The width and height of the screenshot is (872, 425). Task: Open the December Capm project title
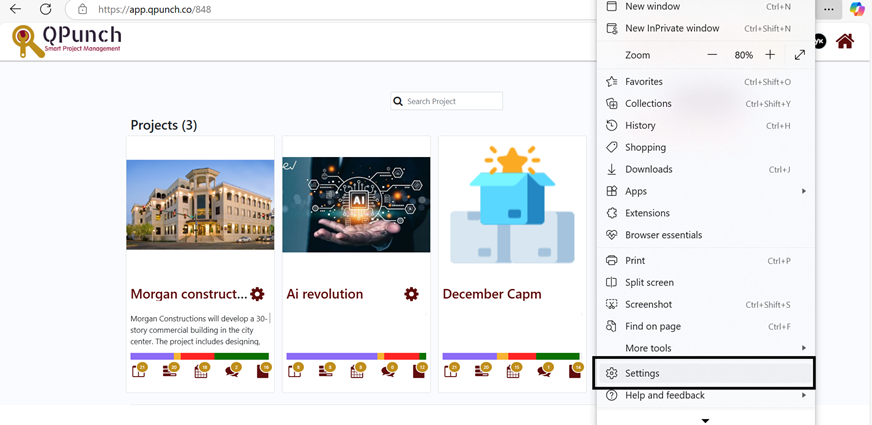click(x=492, y=294)
